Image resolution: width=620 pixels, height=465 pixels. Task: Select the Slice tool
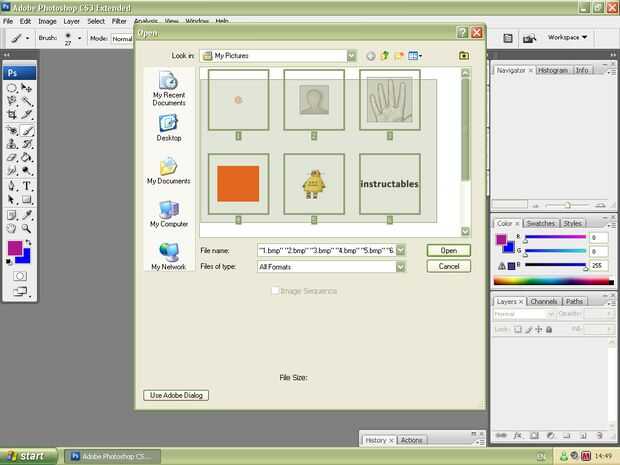click(26, 115)
